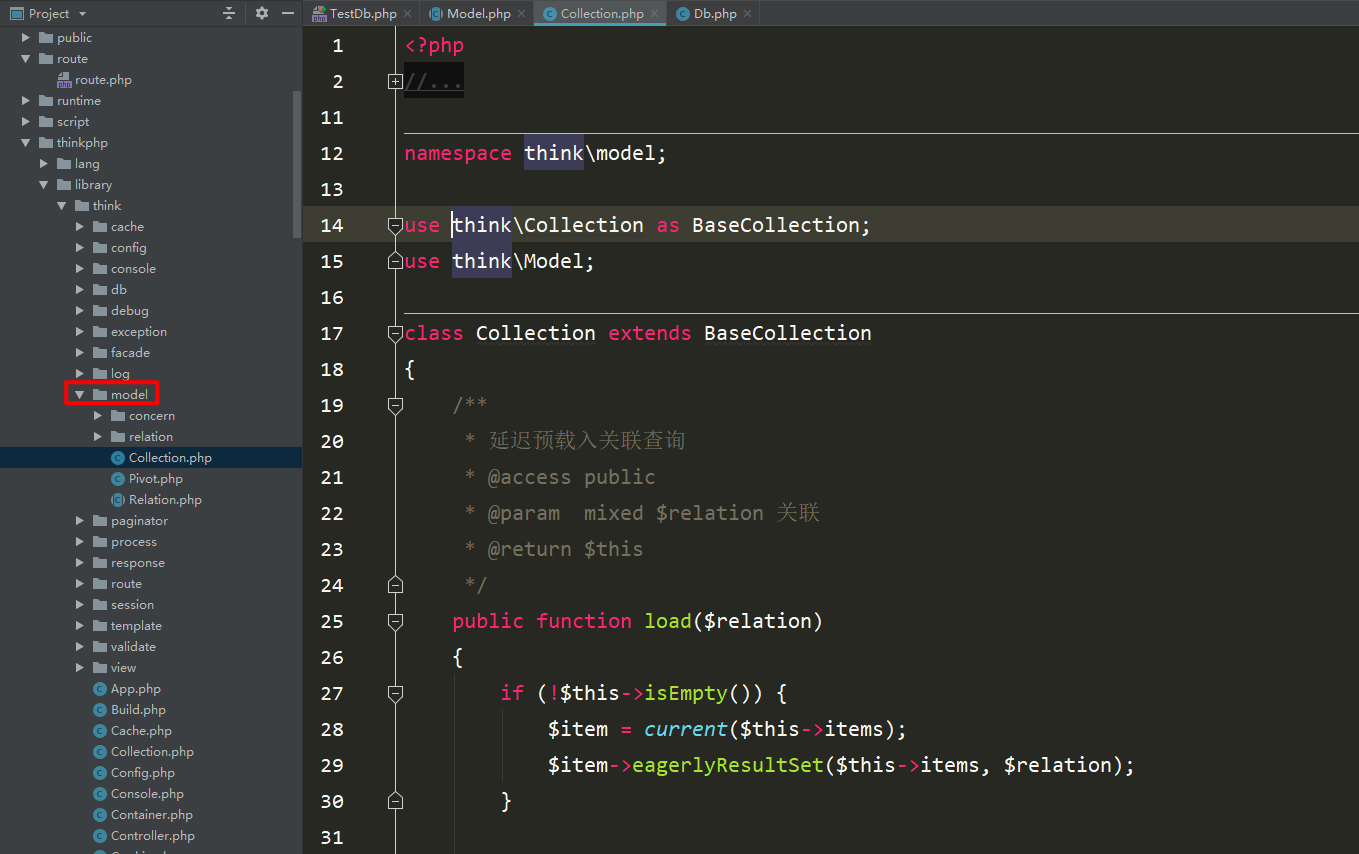Switch to the Db.php tab
This screenshot has height=854, width=1359.
coord(706,13)
